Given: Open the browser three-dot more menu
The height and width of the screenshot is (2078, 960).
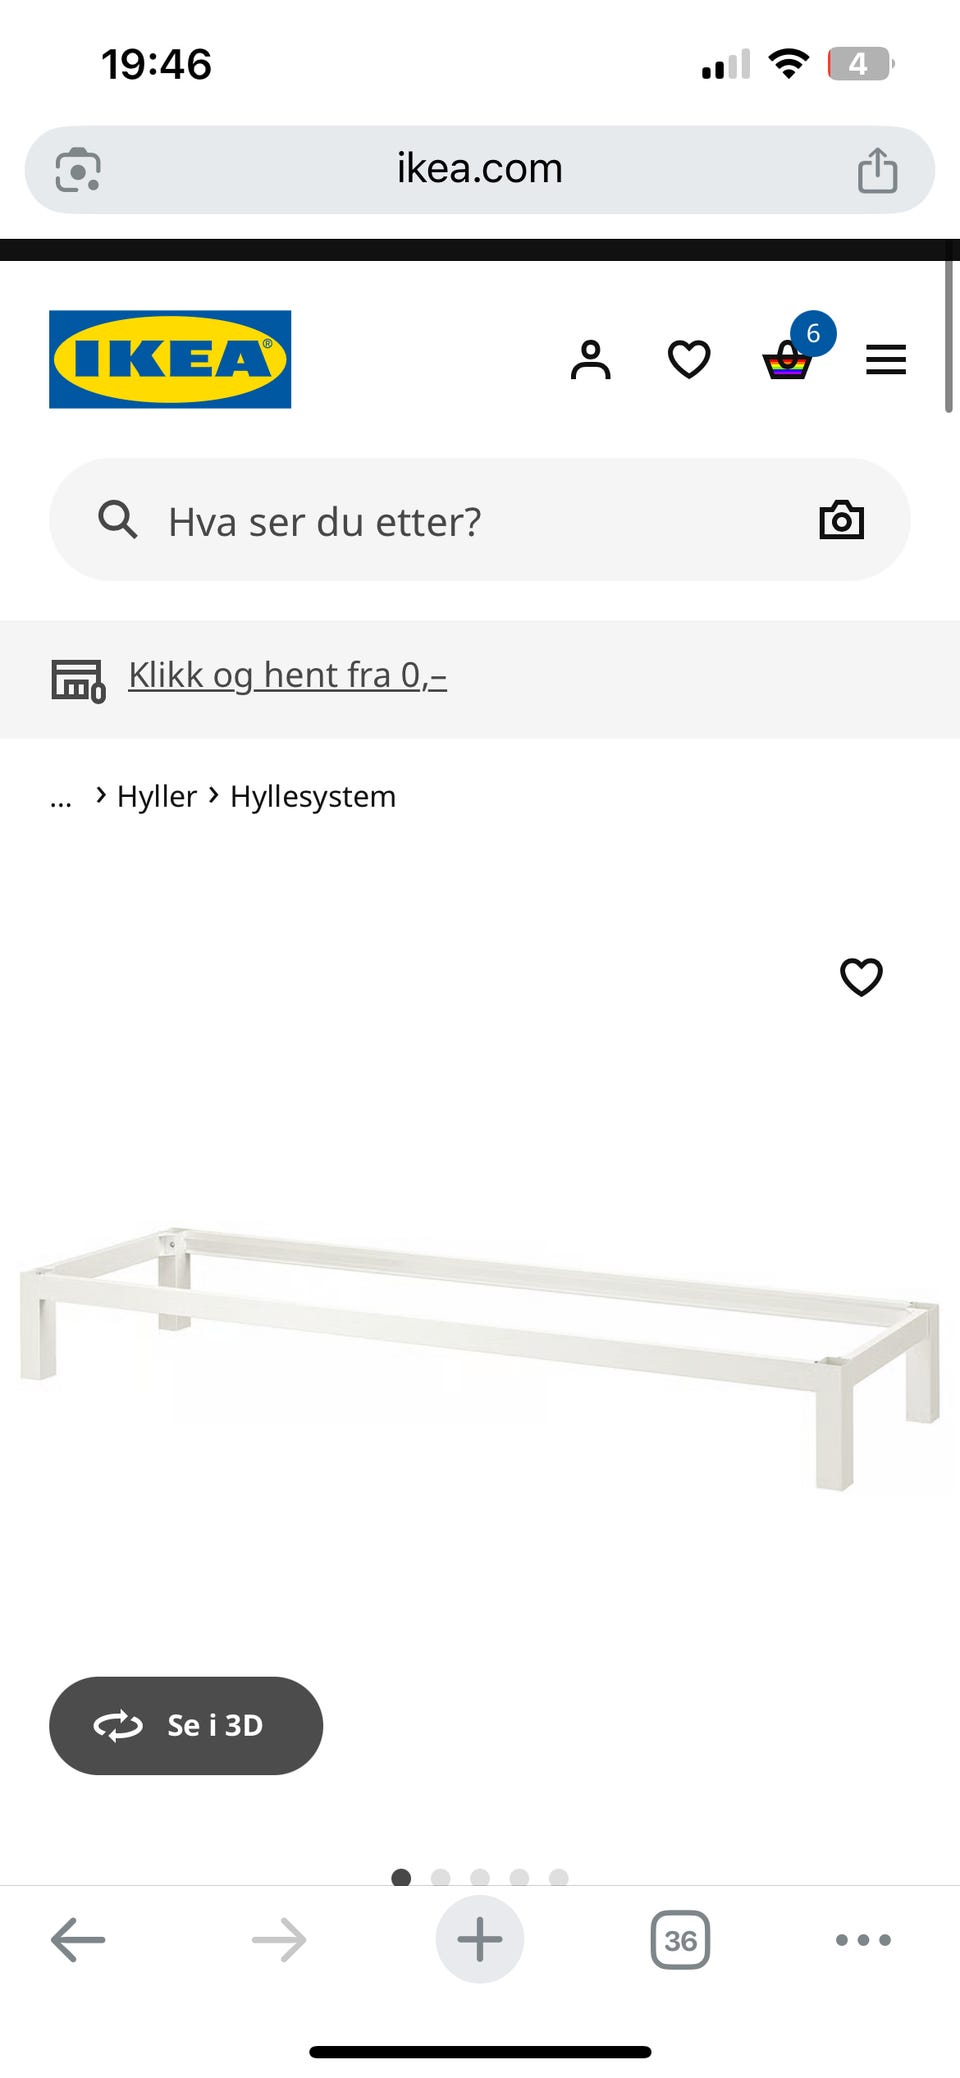Looking at the screenshot, I should pos(863,1940).
